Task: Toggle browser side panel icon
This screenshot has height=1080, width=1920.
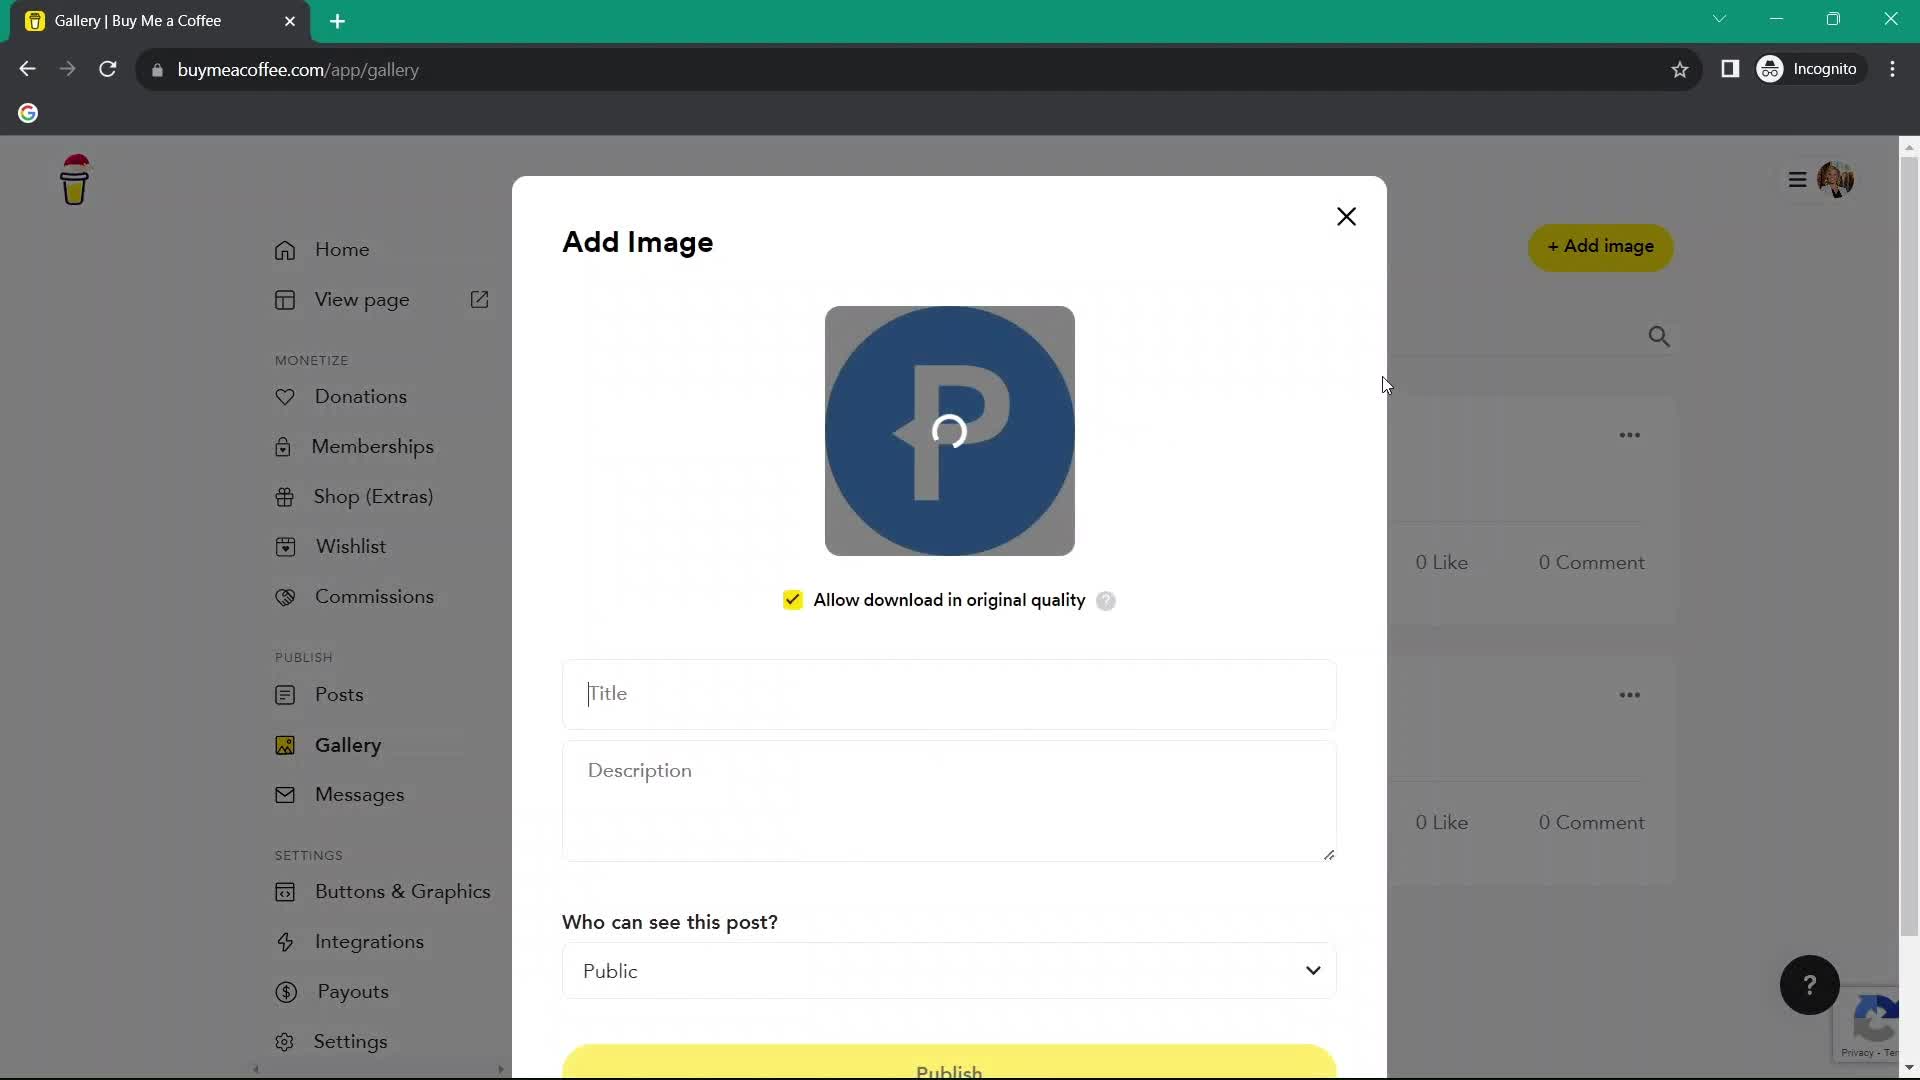Action: (1730, 69)
